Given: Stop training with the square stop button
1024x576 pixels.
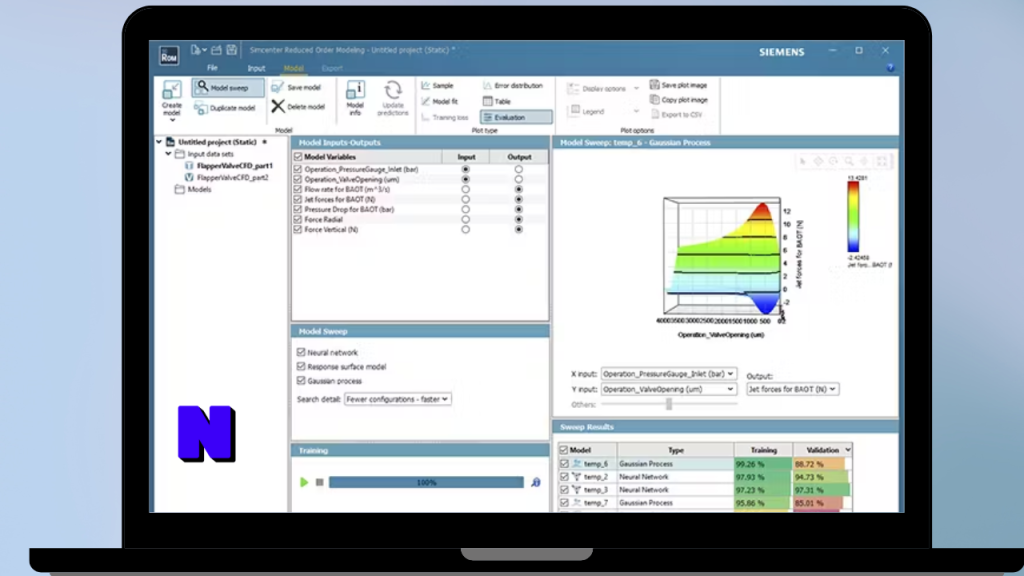Looking at the screenshot, I should point(319,483).
